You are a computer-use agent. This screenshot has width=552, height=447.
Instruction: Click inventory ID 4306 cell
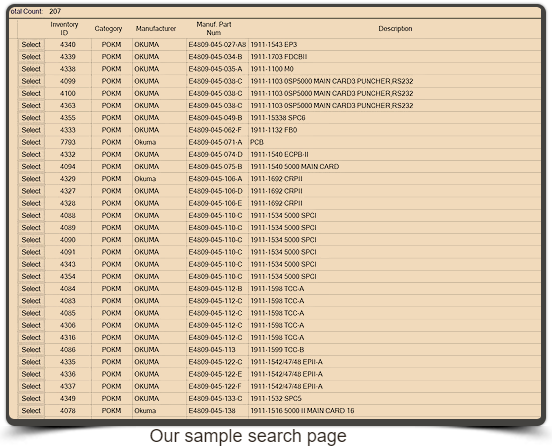pos(68,325)
